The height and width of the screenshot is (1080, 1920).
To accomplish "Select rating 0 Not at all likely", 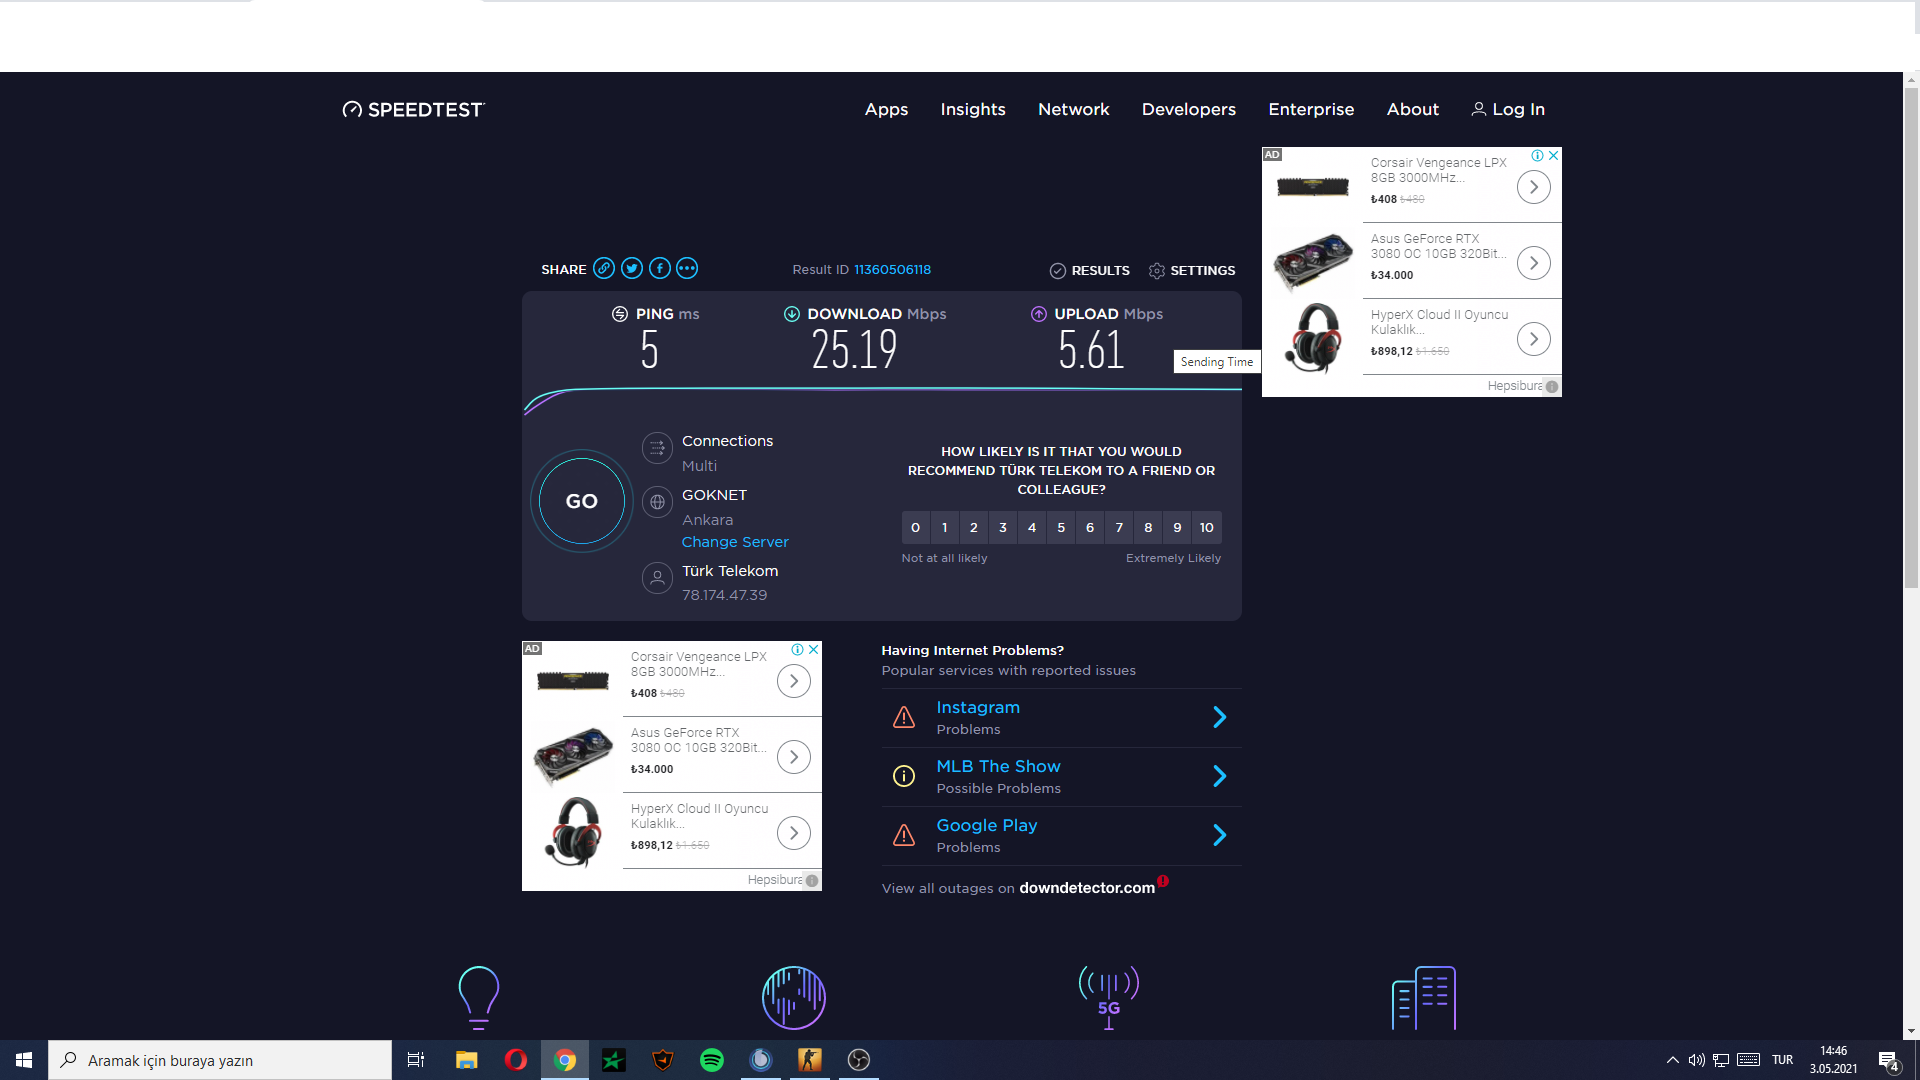I will [x=915, y=528].
